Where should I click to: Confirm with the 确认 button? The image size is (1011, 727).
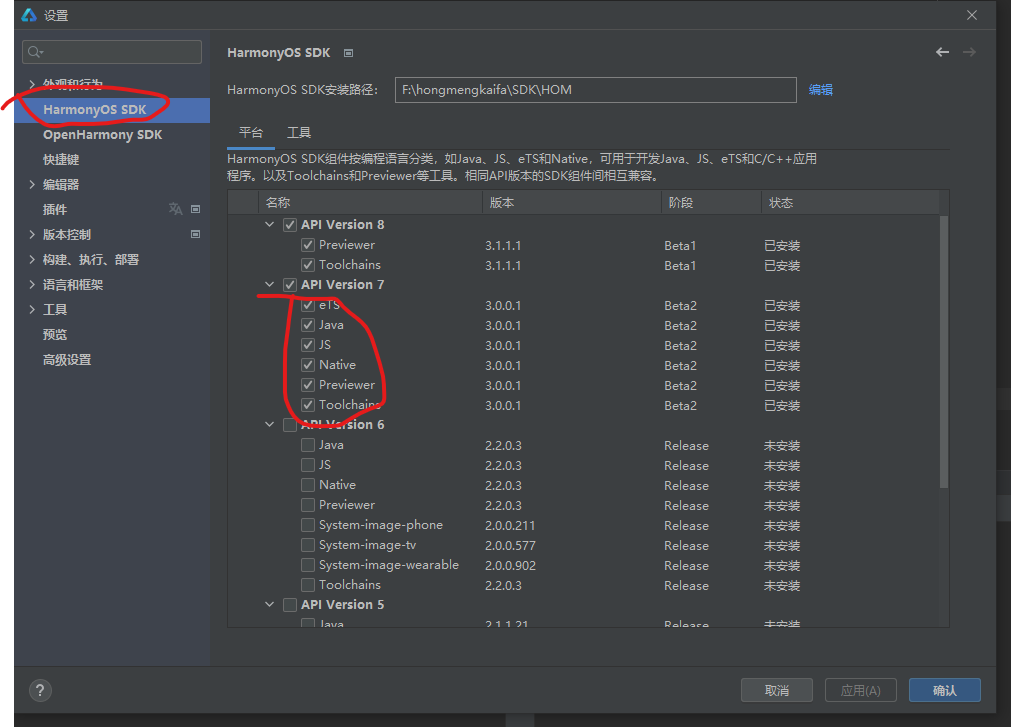(945, 690)
